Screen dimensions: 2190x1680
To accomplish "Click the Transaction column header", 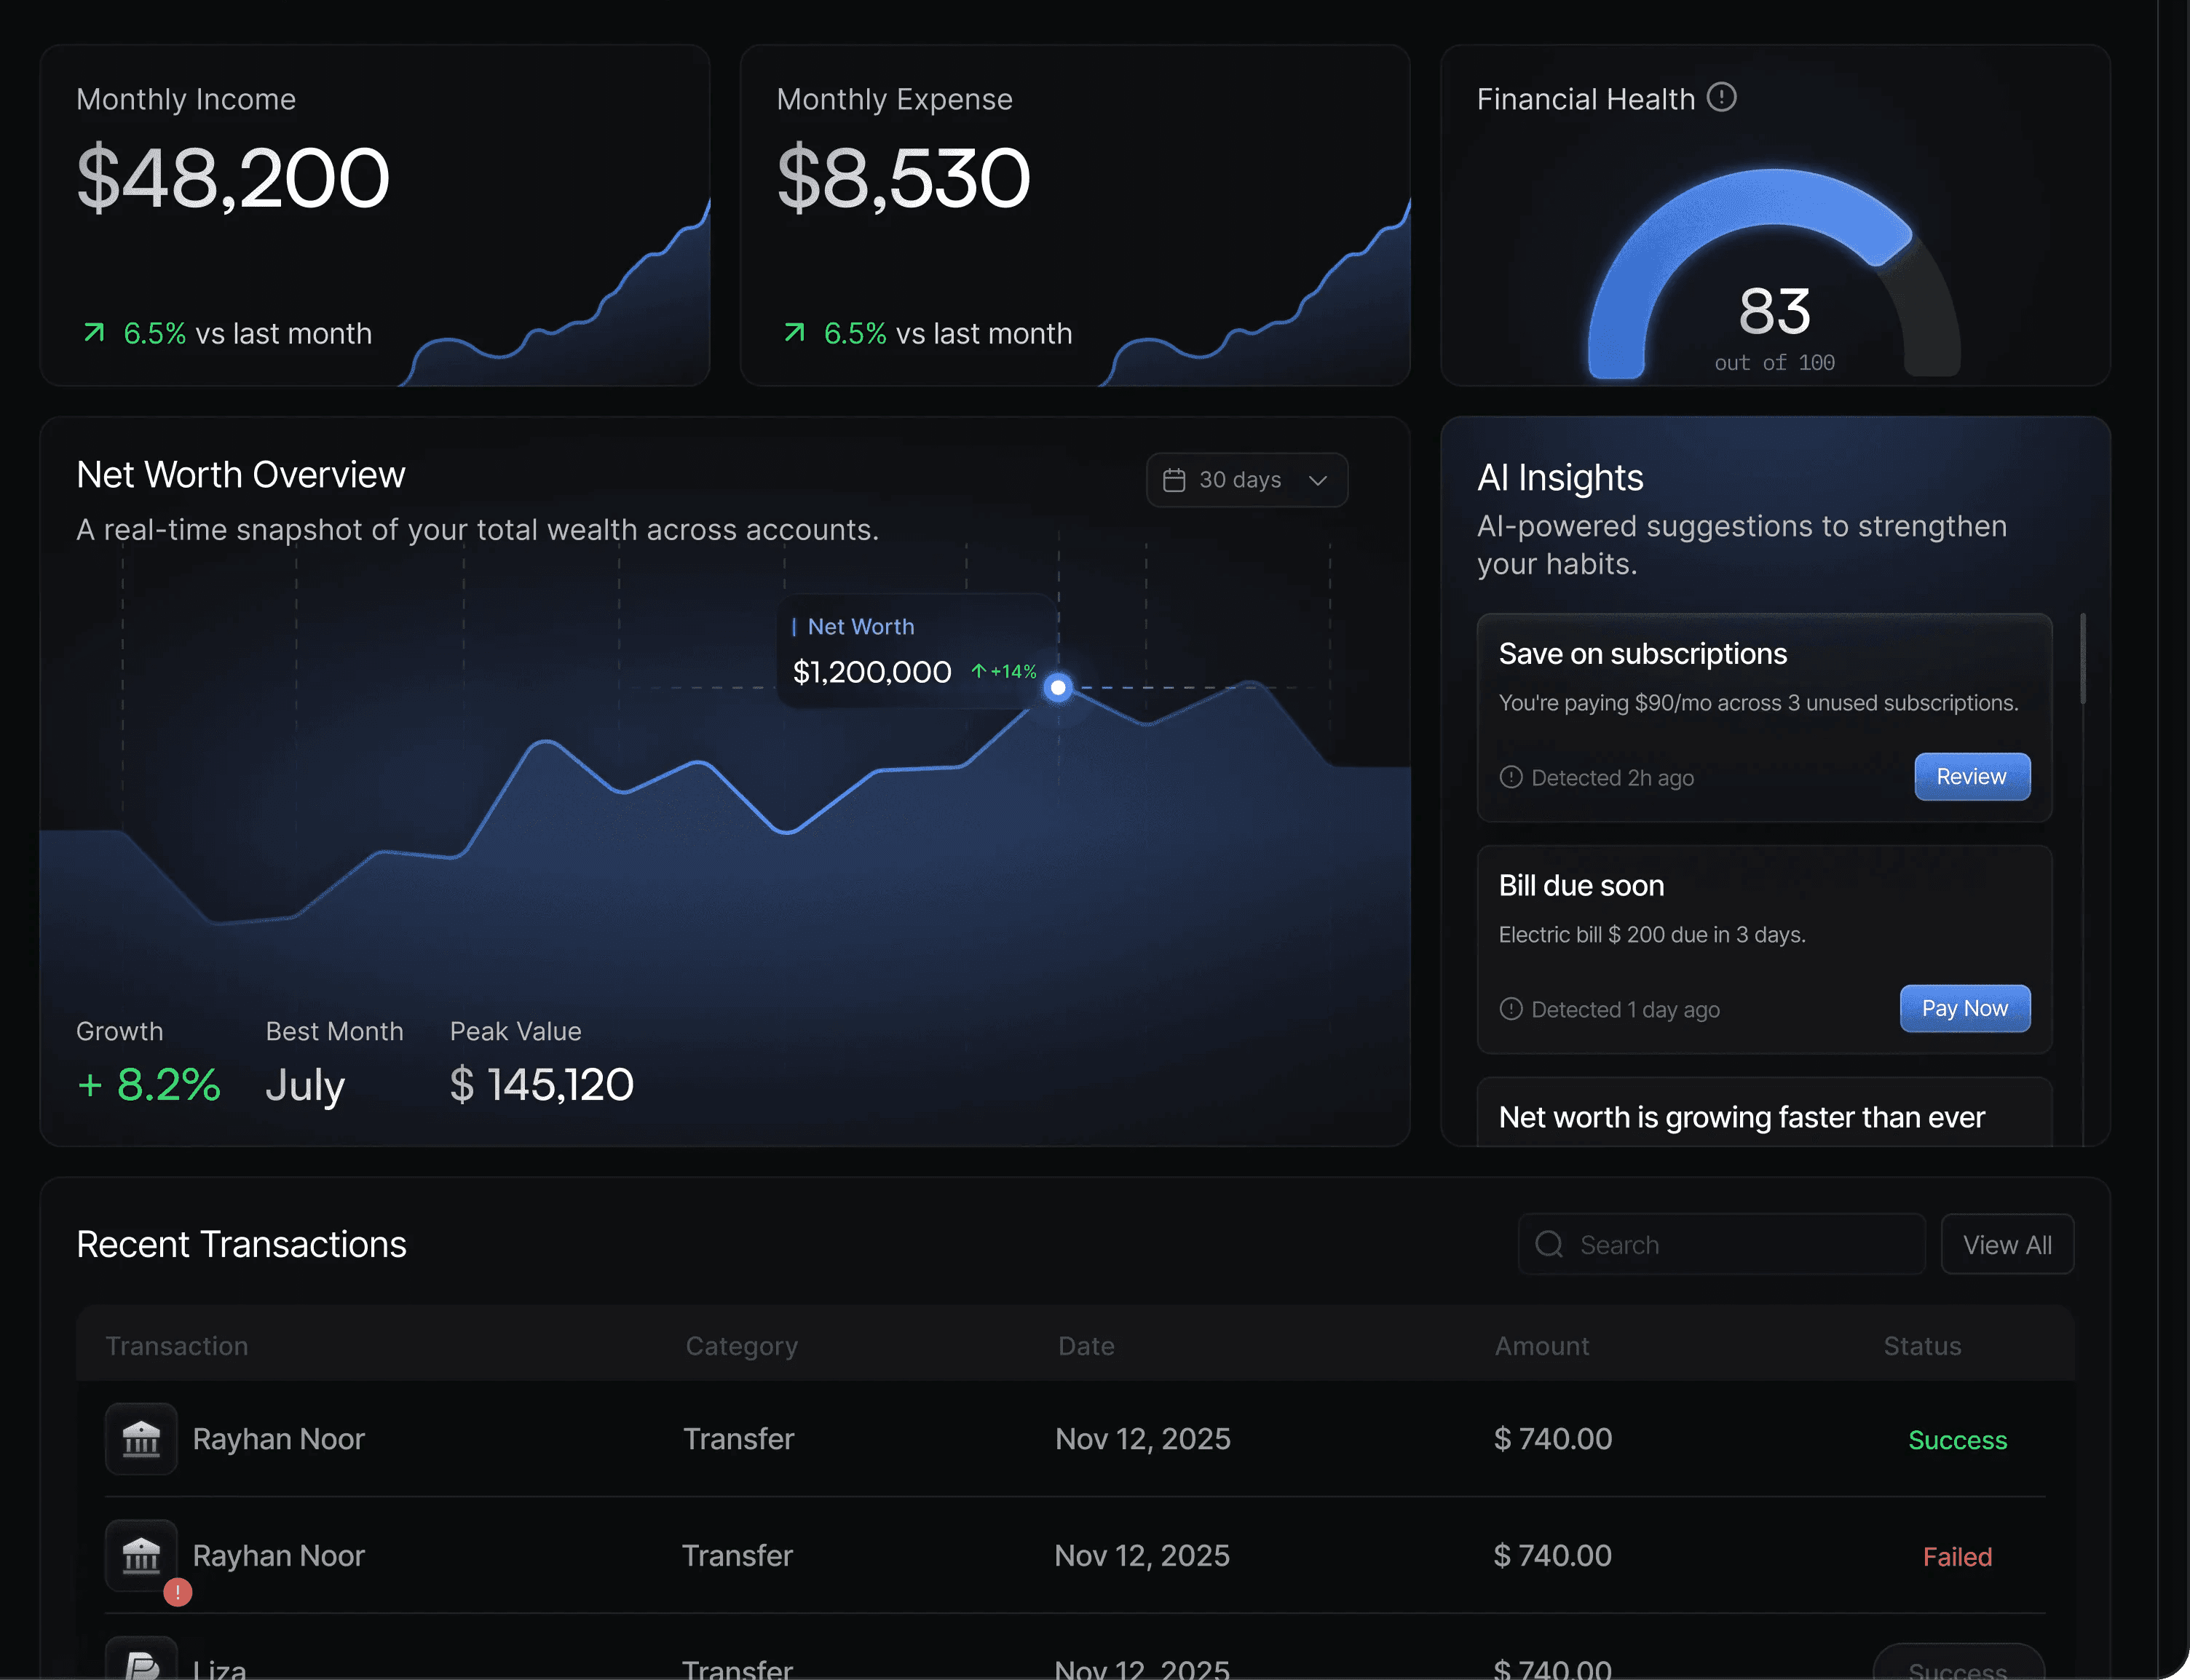I will click(x=177, y=1346).
